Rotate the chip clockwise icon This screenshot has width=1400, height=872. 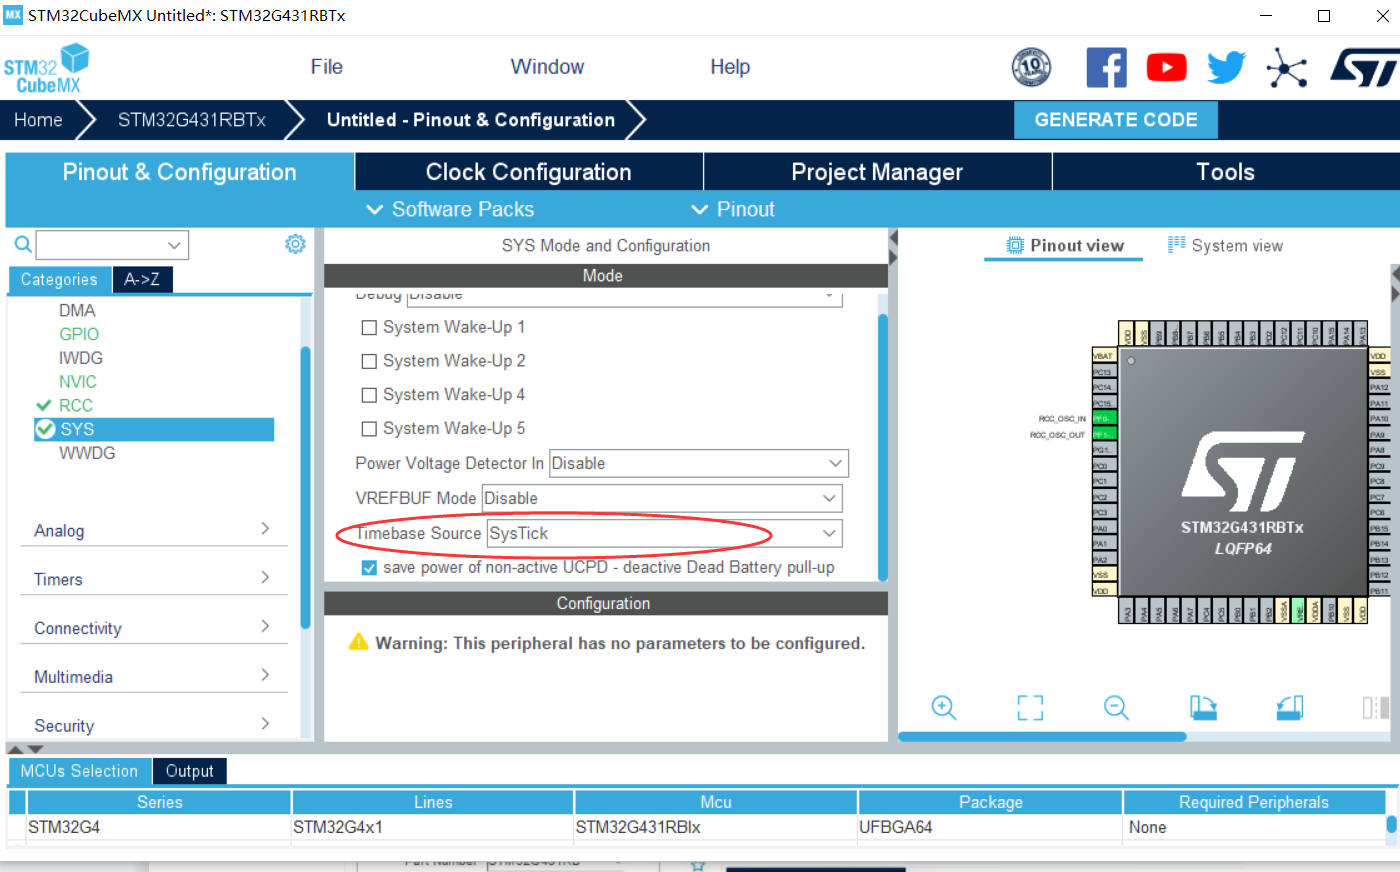pyautogui.click(x=1203, y=708)
